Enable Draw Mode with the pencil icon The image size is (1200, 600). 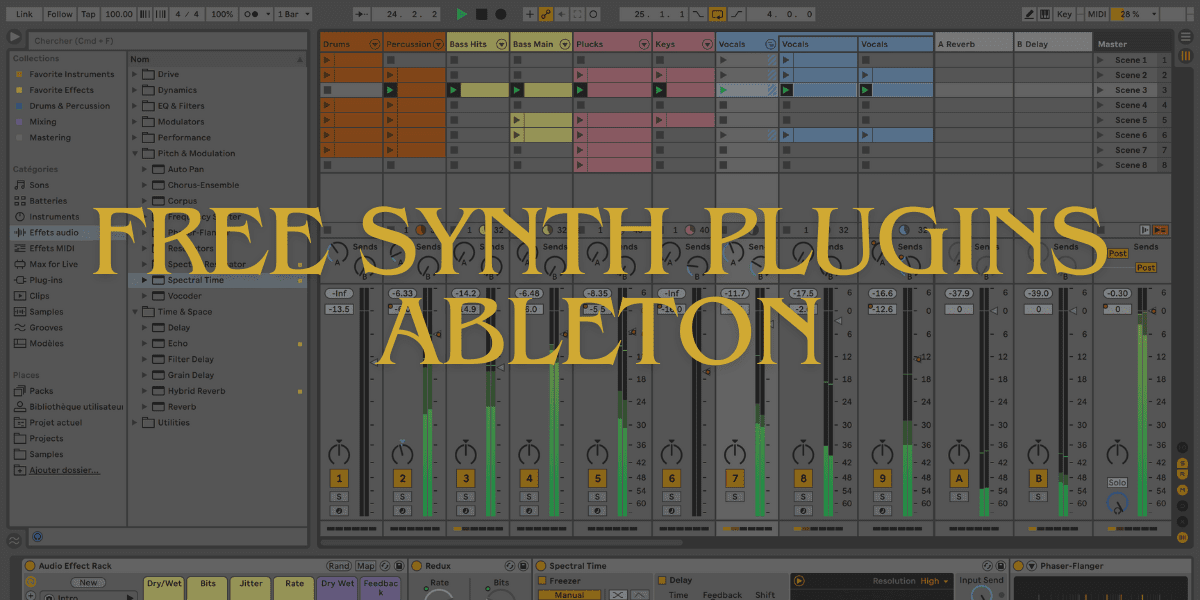click(1030, 15)
